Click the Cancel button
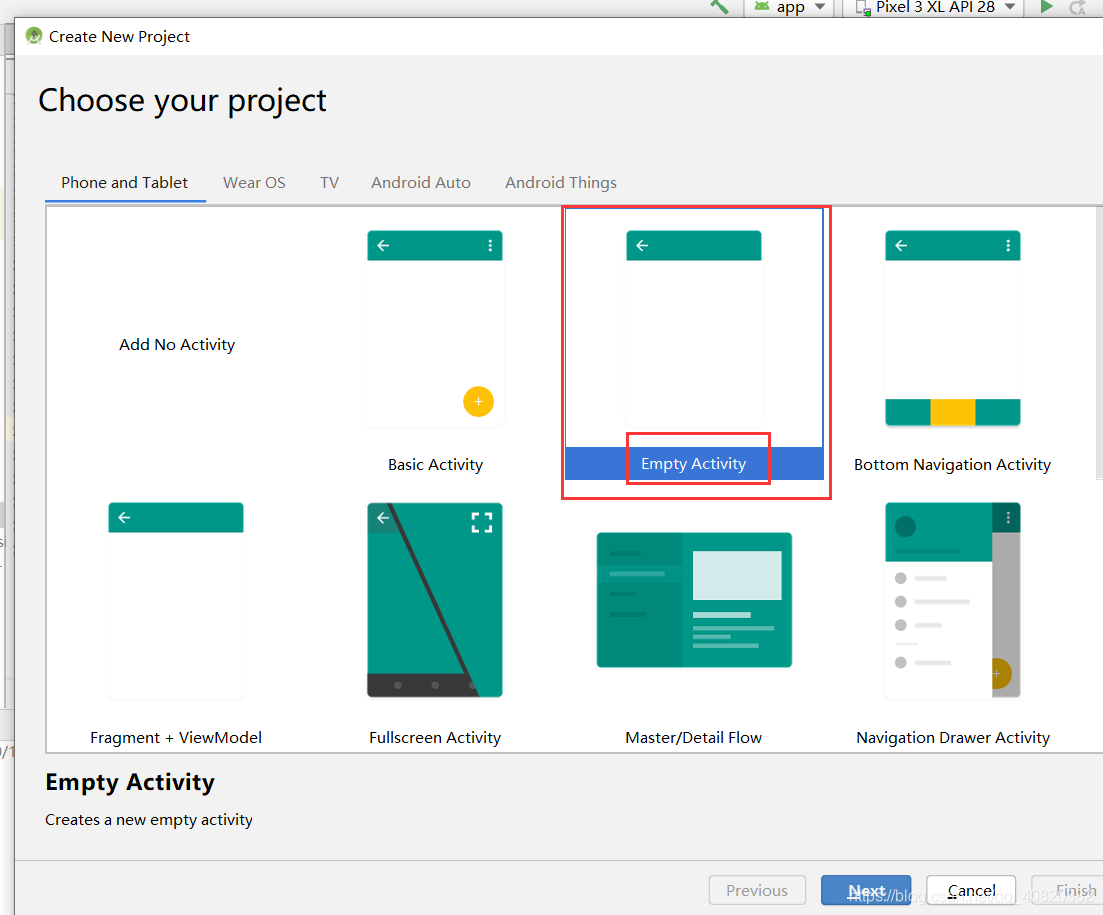 click(x=971, y=890)
